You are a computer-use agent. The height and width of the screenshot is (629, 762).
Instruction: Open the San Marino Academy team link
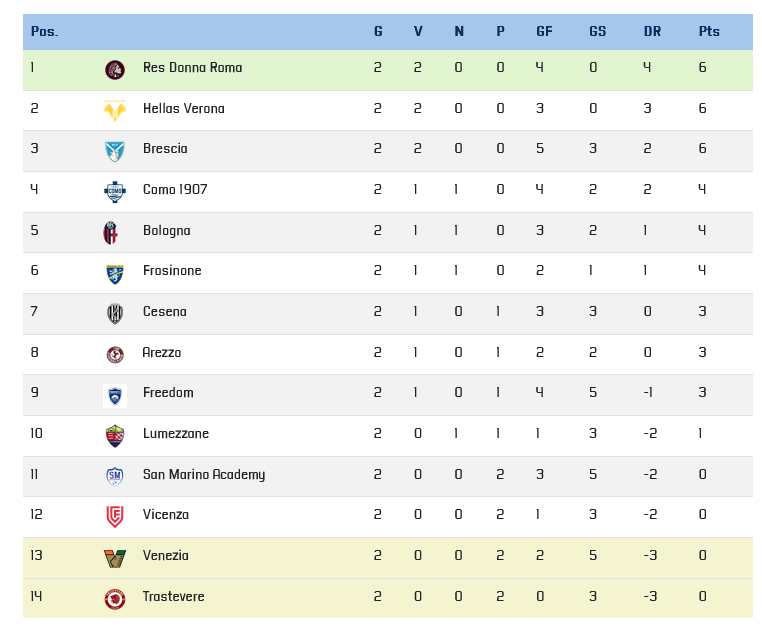click(x=204, y=474)
